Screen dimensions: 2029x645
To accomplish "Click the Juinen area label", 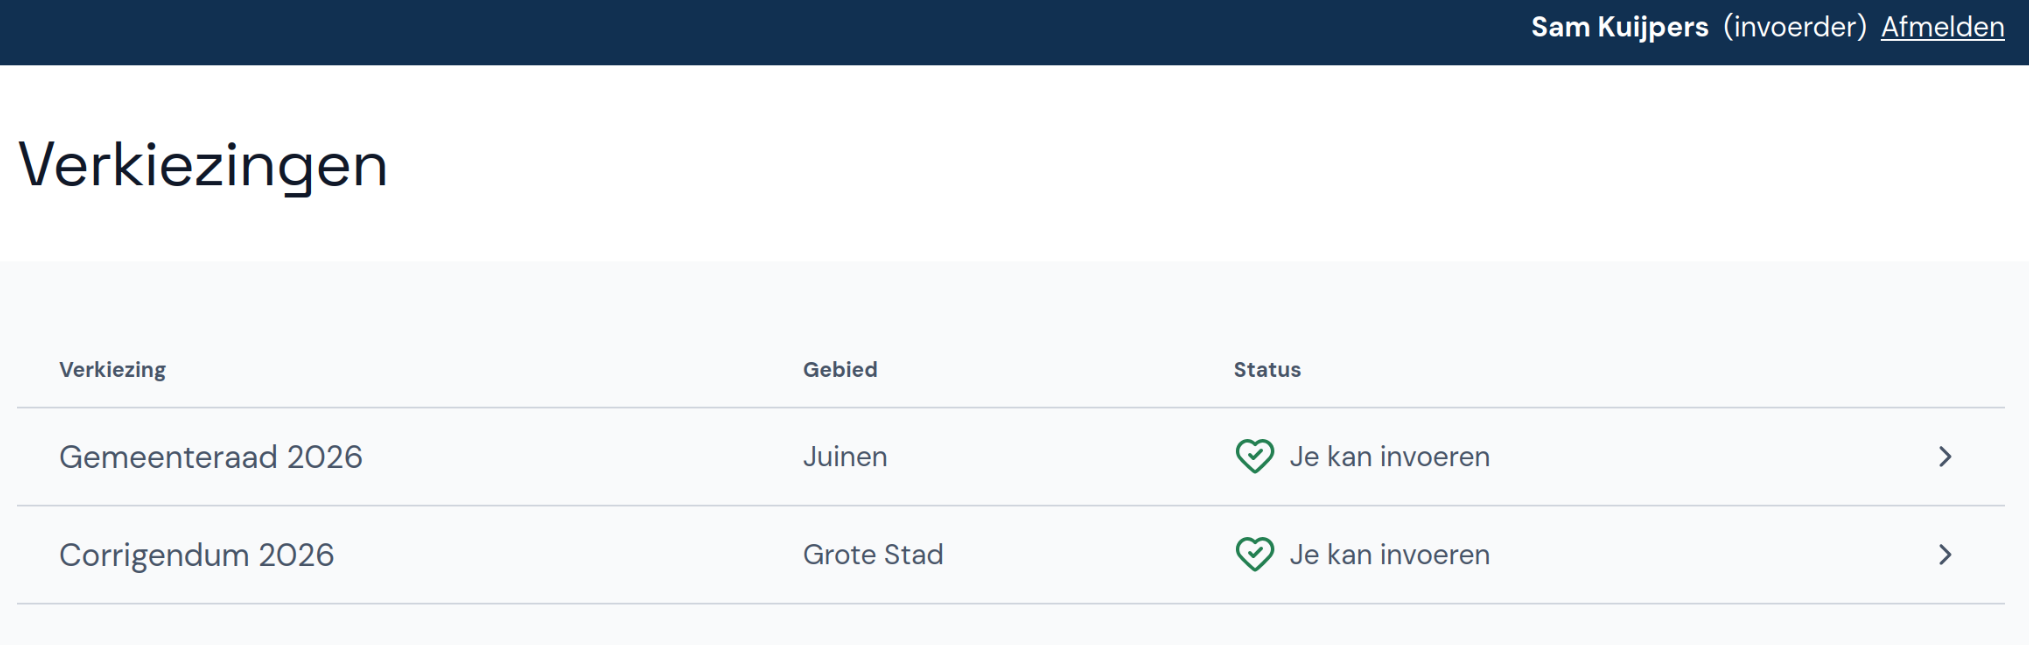I will click(845, 456).
